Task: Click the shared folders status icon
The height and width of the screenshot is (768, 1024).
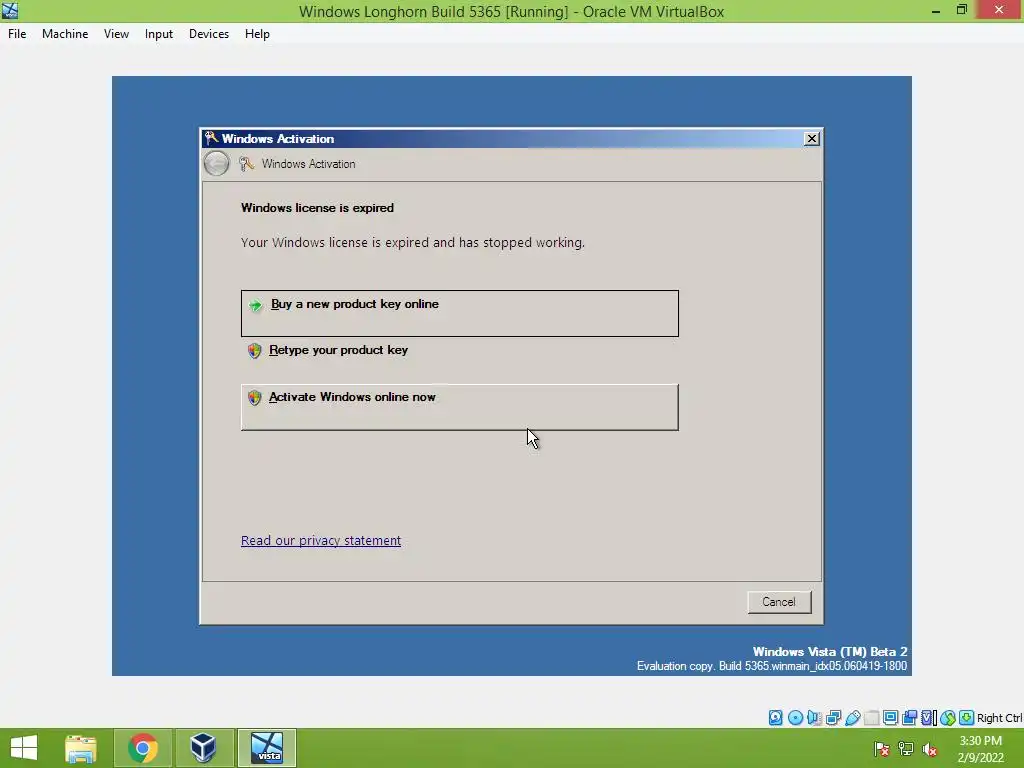Action: click(x=871, y=718)
